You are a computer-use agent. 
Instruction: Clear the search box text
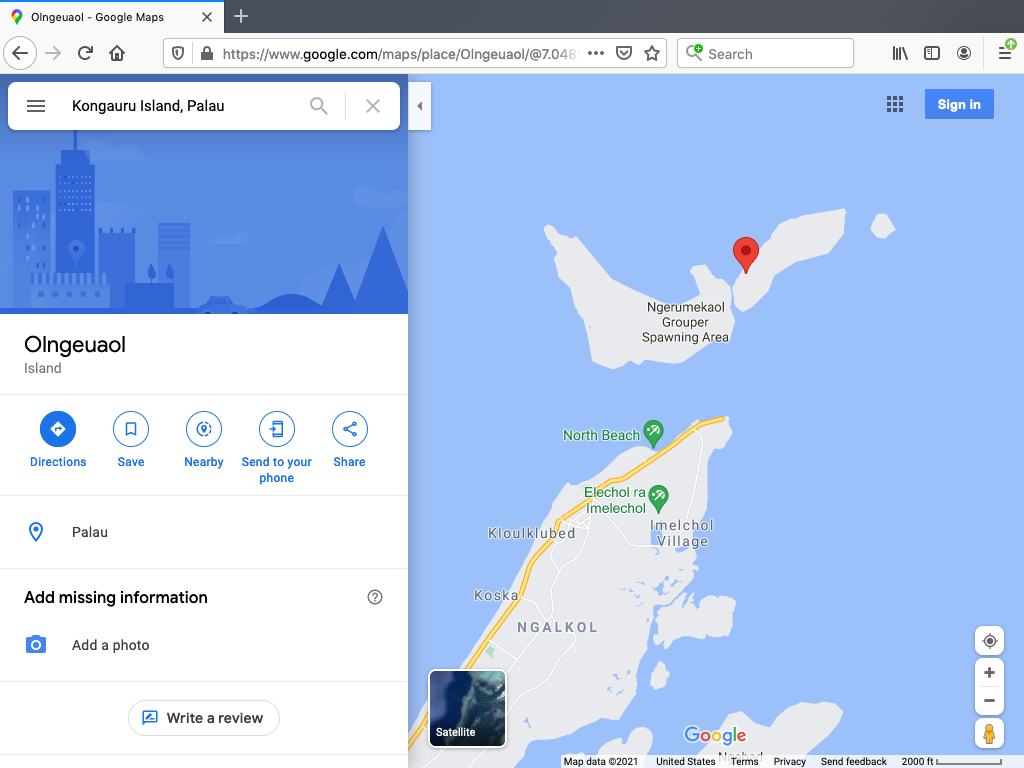[373, 106]
